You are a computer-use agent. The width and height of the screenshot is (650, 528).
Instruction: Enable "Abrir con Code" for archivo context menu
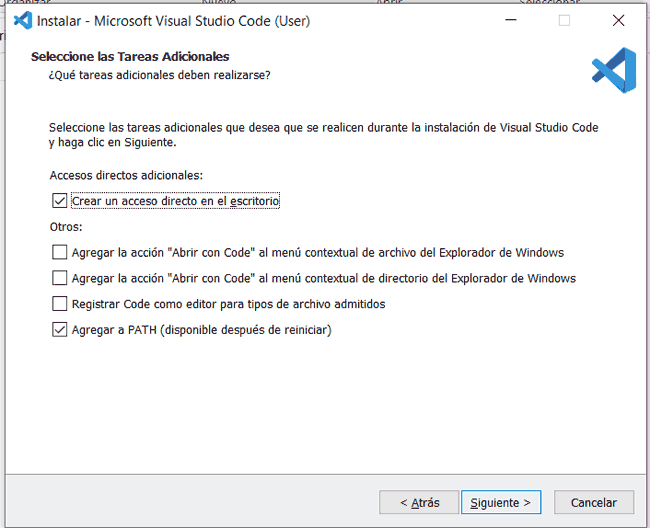[60, 252]
